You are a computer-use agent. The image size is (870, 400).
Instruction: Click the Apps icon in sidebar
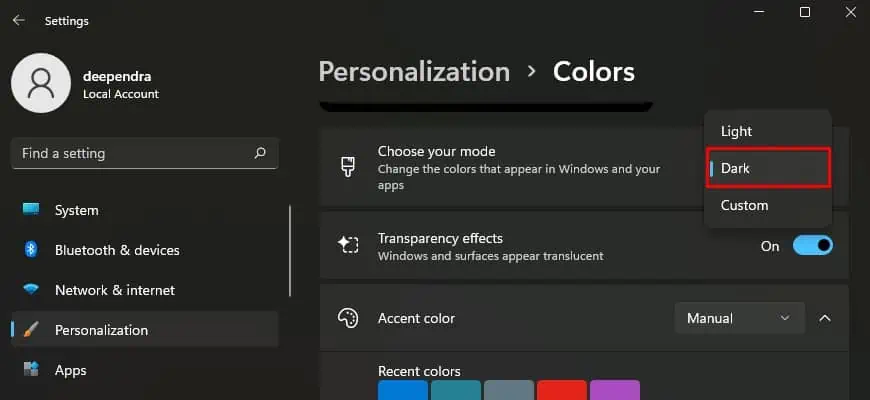point(31,369)
